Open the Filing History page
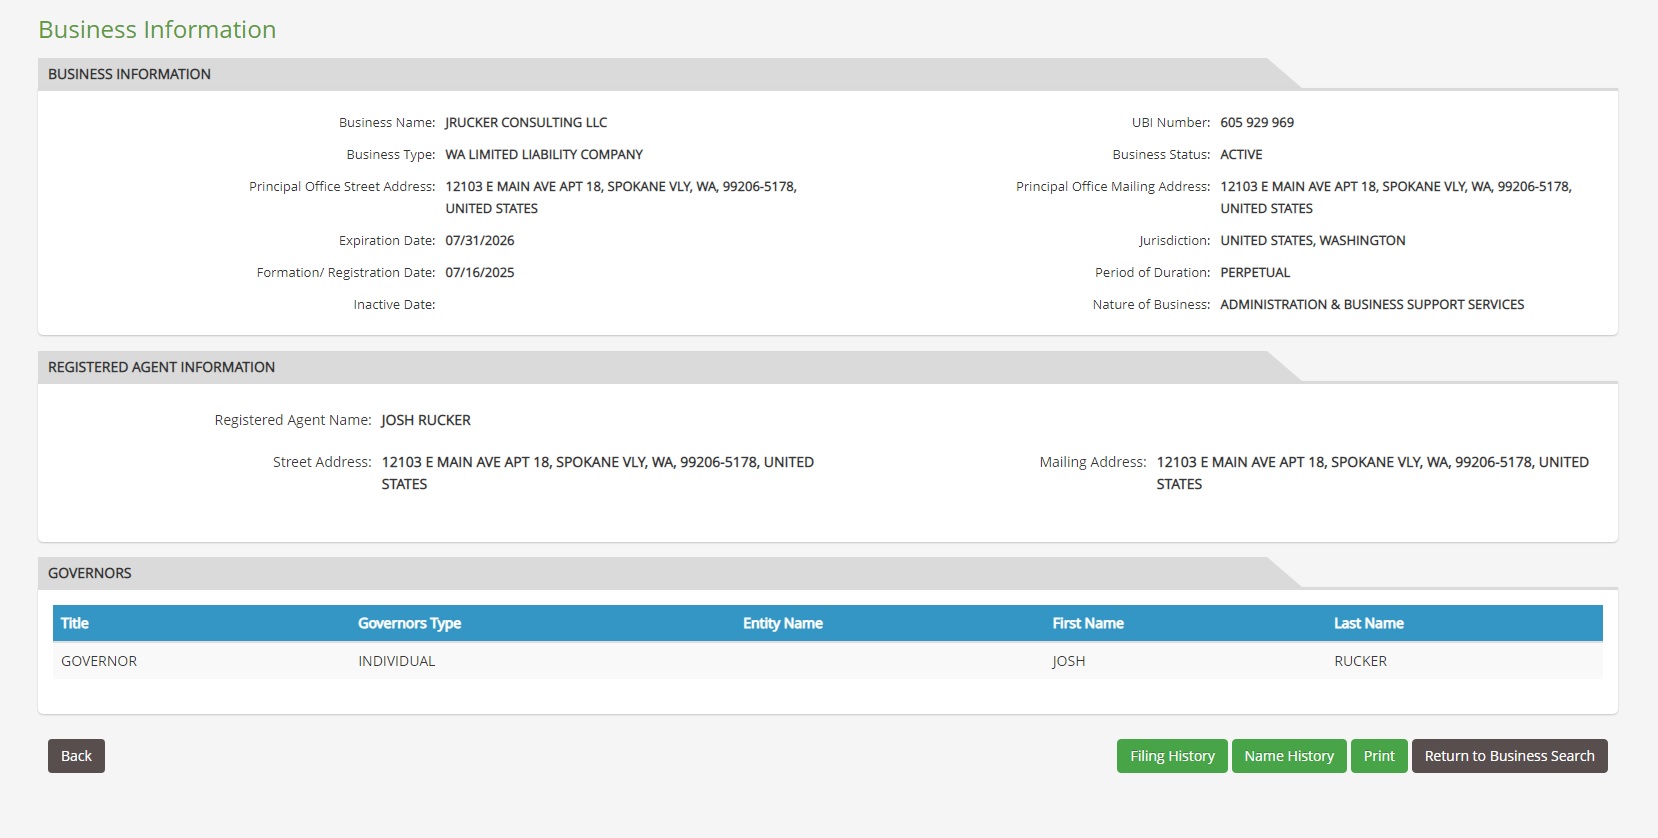This screenshot has height=838, width=1658. [1172, 756]
